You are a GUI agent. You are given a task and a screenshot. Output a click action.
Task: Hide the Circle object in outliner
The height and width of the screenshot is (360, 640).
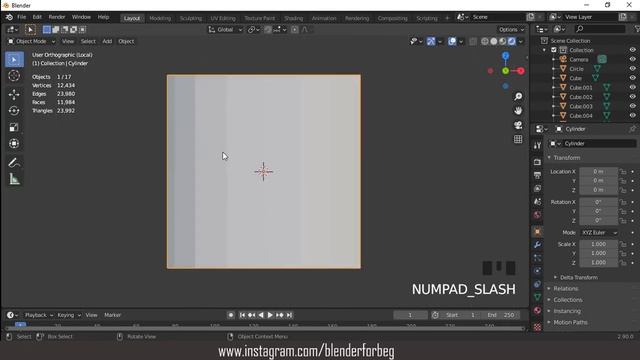tap(632, 69)
